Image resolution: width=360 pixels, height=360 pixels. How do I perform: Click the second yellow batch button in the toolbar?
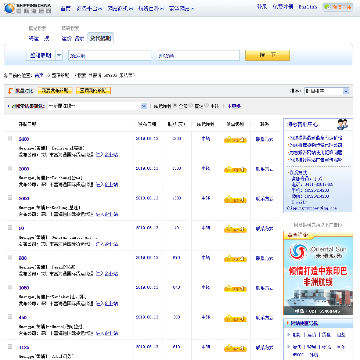93,91
